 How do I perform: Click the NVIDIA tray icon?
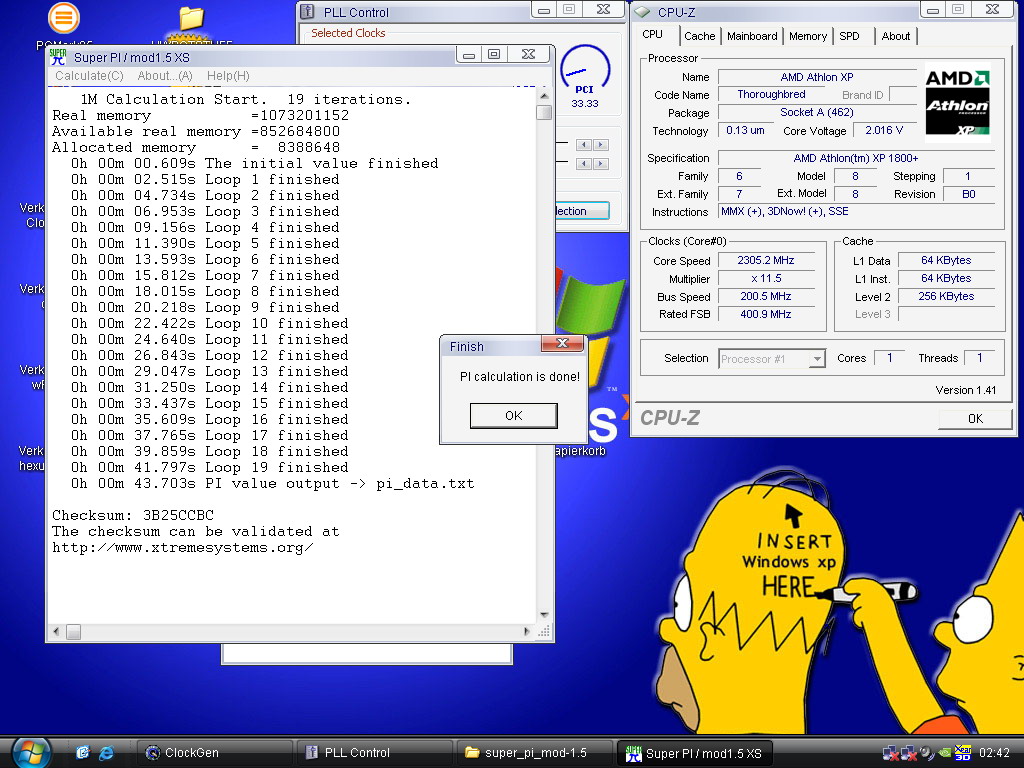tap(944, 753)
